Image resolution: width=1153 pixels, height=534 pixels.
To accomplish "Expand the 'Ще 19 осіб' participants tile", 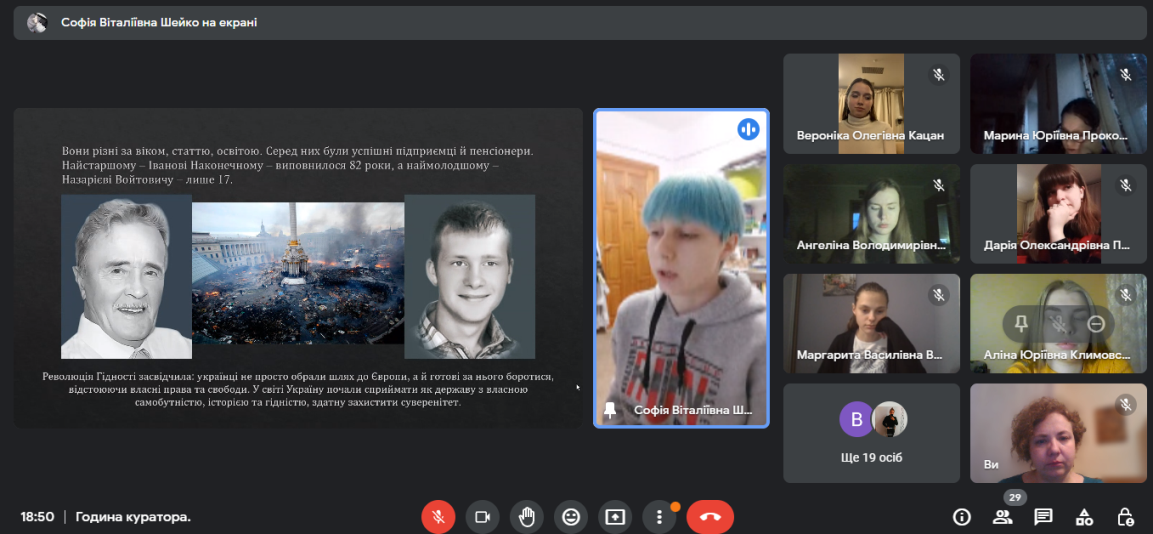I will (871, 433).
